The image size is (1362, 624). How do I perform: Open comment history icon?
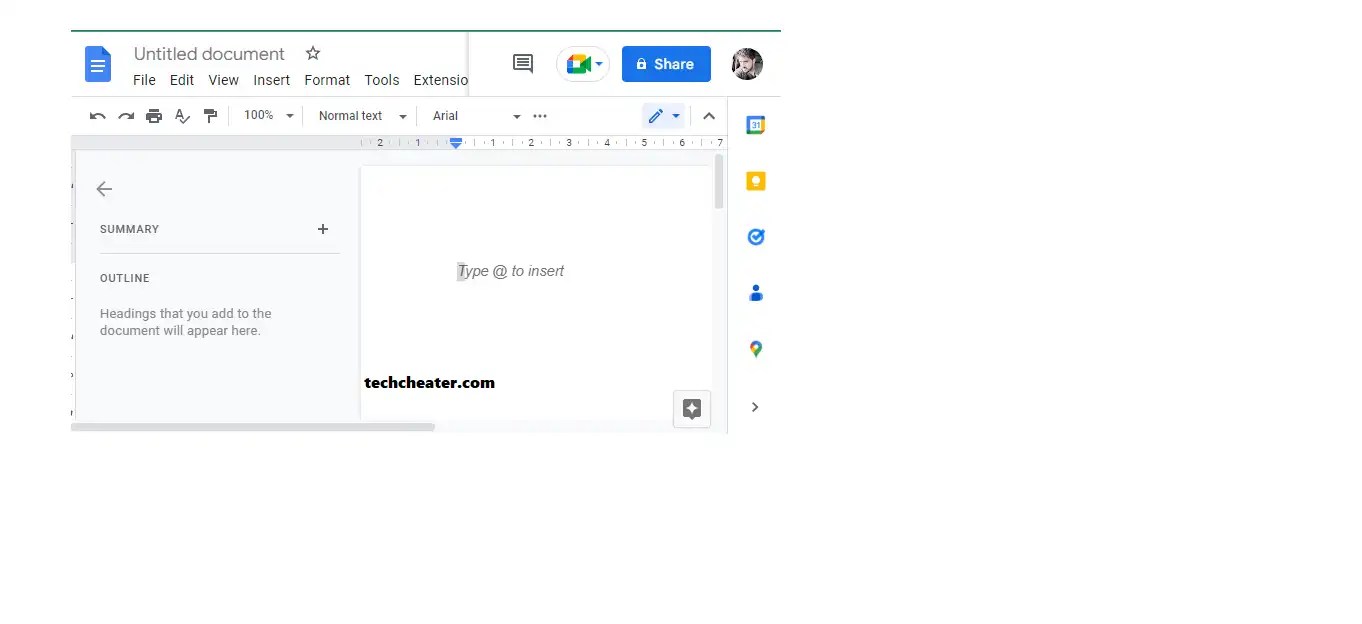point(522,63)
